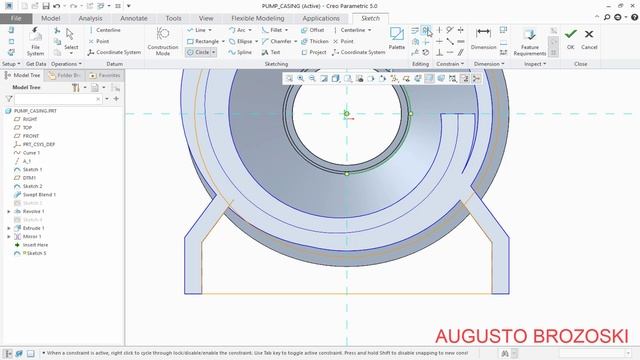This screenshot has height=360, width=640.
Task: Switch to the Model tab
Action: point(51,18)
